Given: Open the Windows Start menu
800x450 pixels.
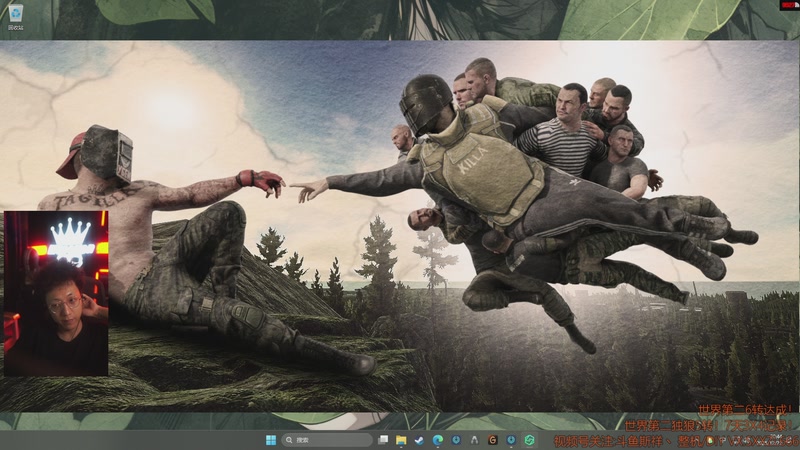Looking at the screenshot, I should click(271, 440).
